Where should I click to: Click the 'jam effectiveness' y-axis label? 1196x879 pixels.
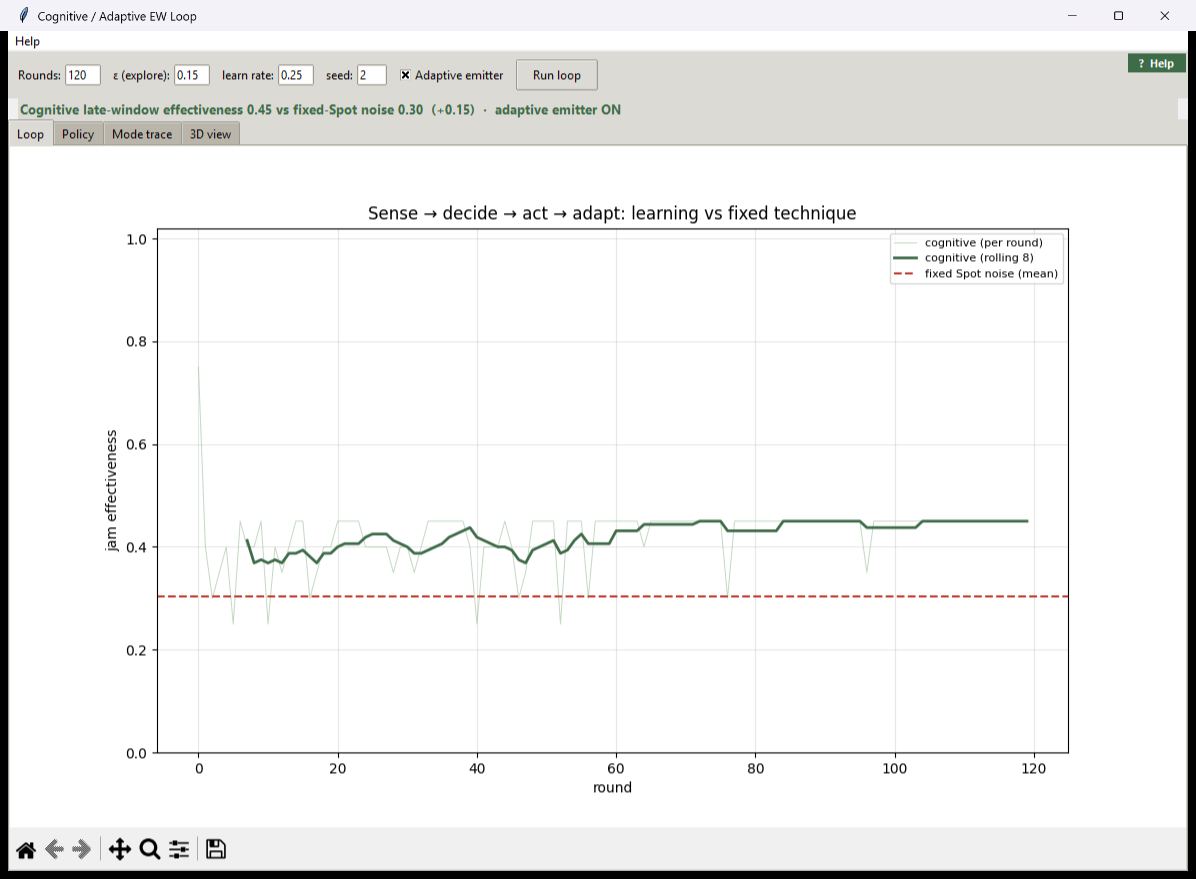pyautogui.click(x=111, y=491)
